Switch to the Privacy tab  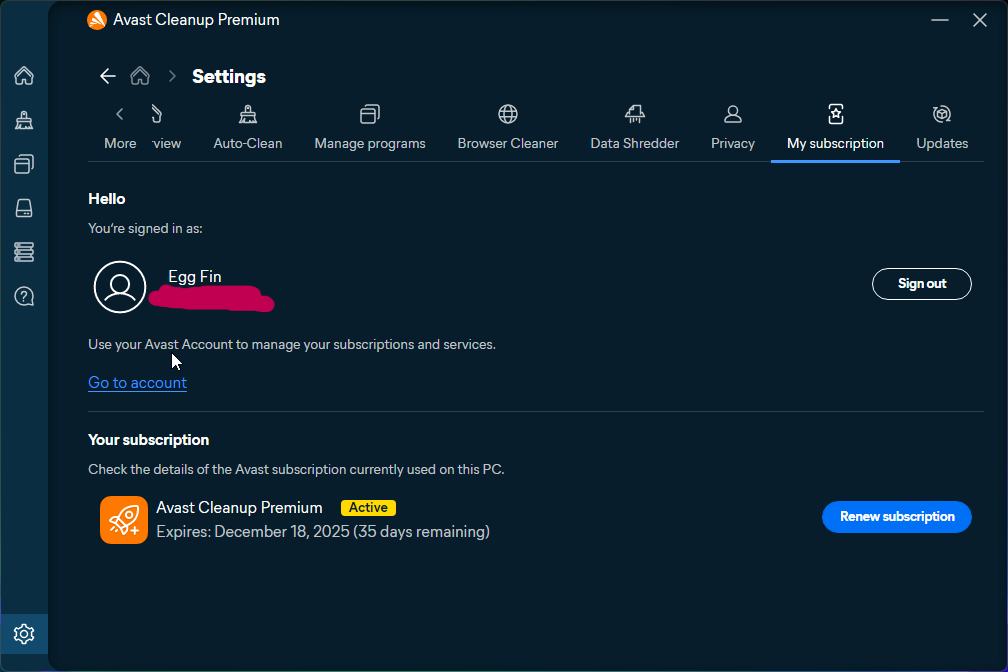click(x=733, y=128)
